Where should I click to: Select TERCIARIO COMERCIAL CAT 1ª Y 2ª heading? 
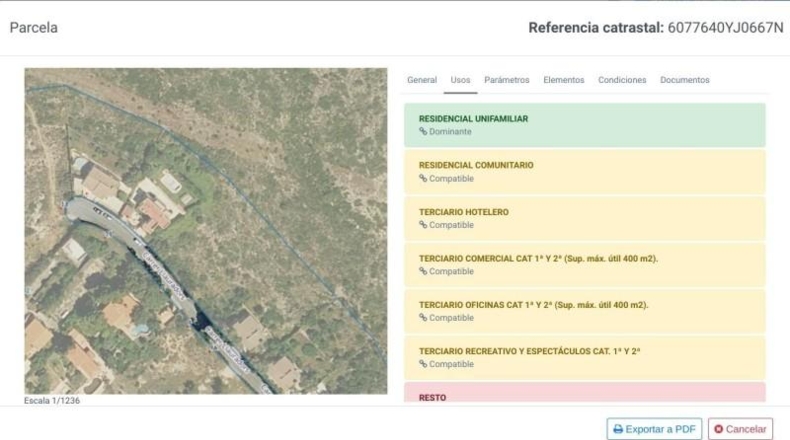pos(538,259)
